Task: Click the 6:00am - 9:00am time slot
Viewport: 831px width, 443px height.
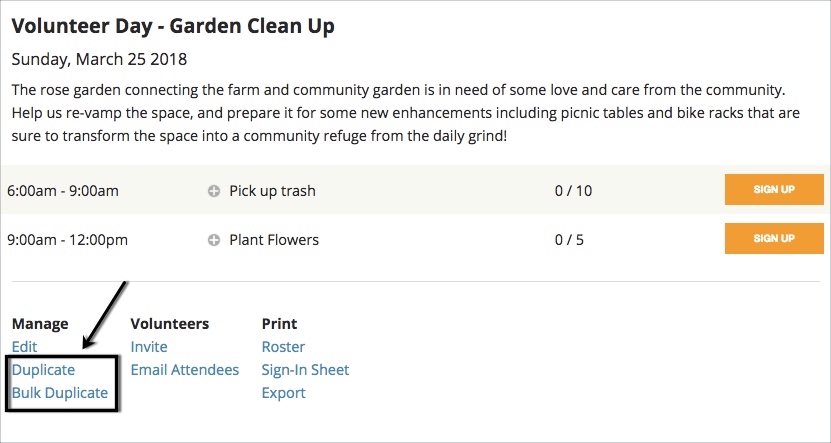Action: [x=63, y=190]
